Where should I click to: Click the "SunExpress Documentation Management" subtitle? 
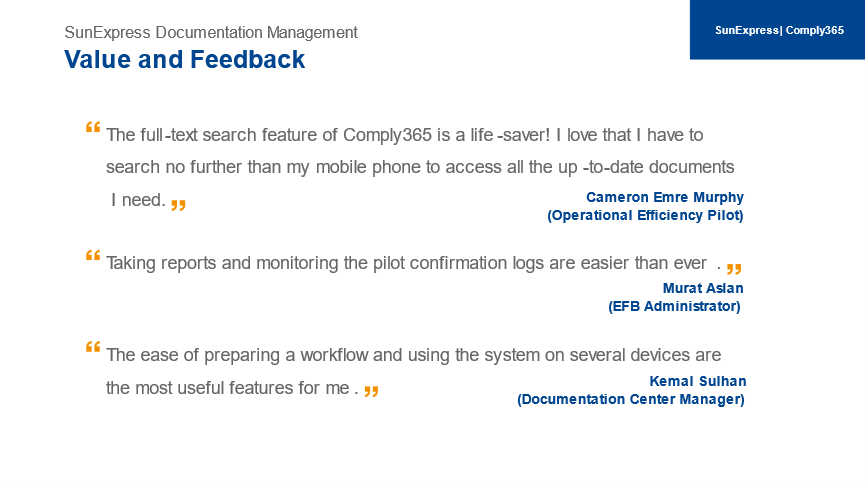tap(211, 33)
